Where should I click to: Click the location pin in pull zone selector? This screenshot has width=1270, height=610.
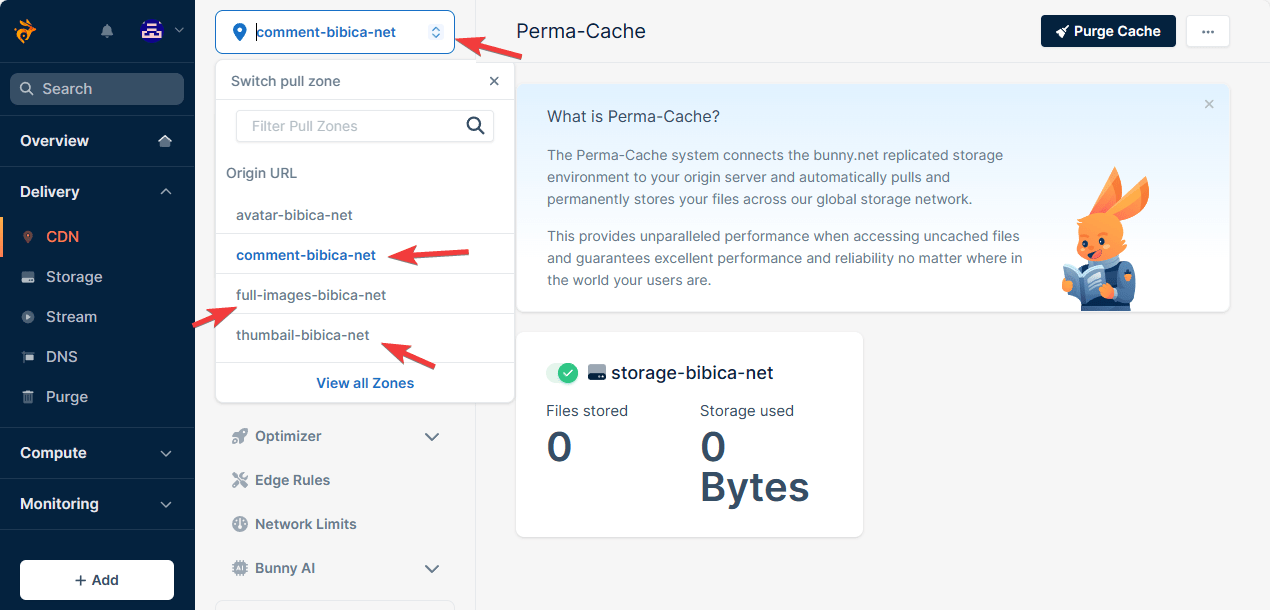239,32
